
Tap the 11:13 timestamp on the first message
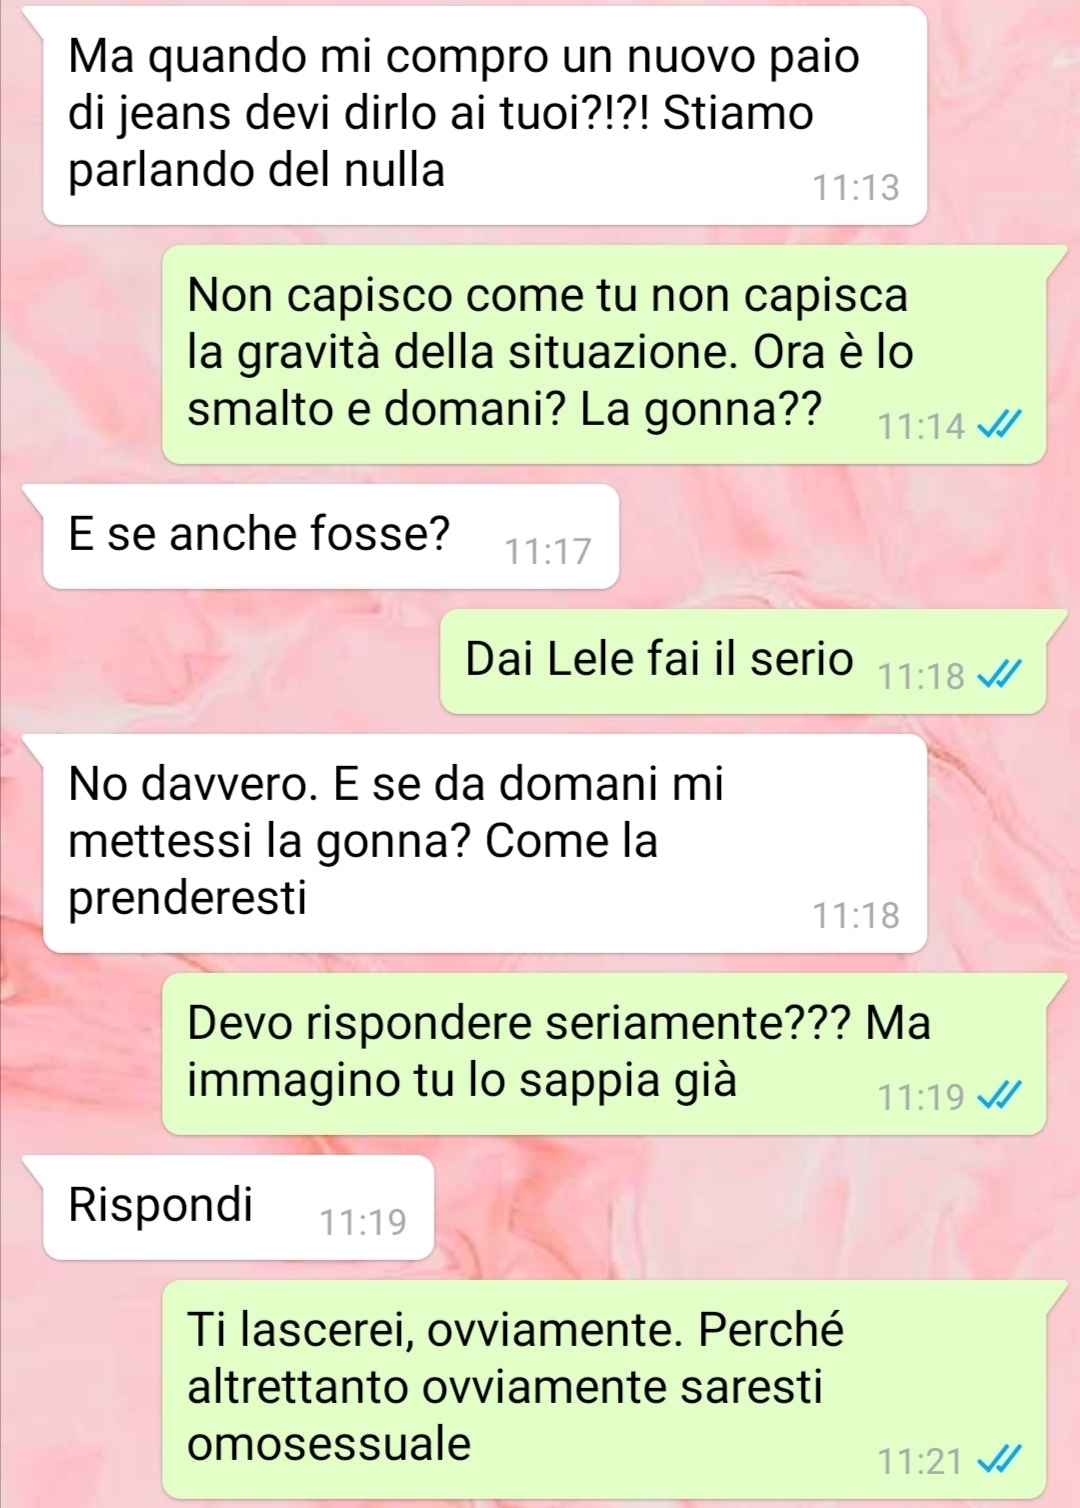[x=856, y=188]
